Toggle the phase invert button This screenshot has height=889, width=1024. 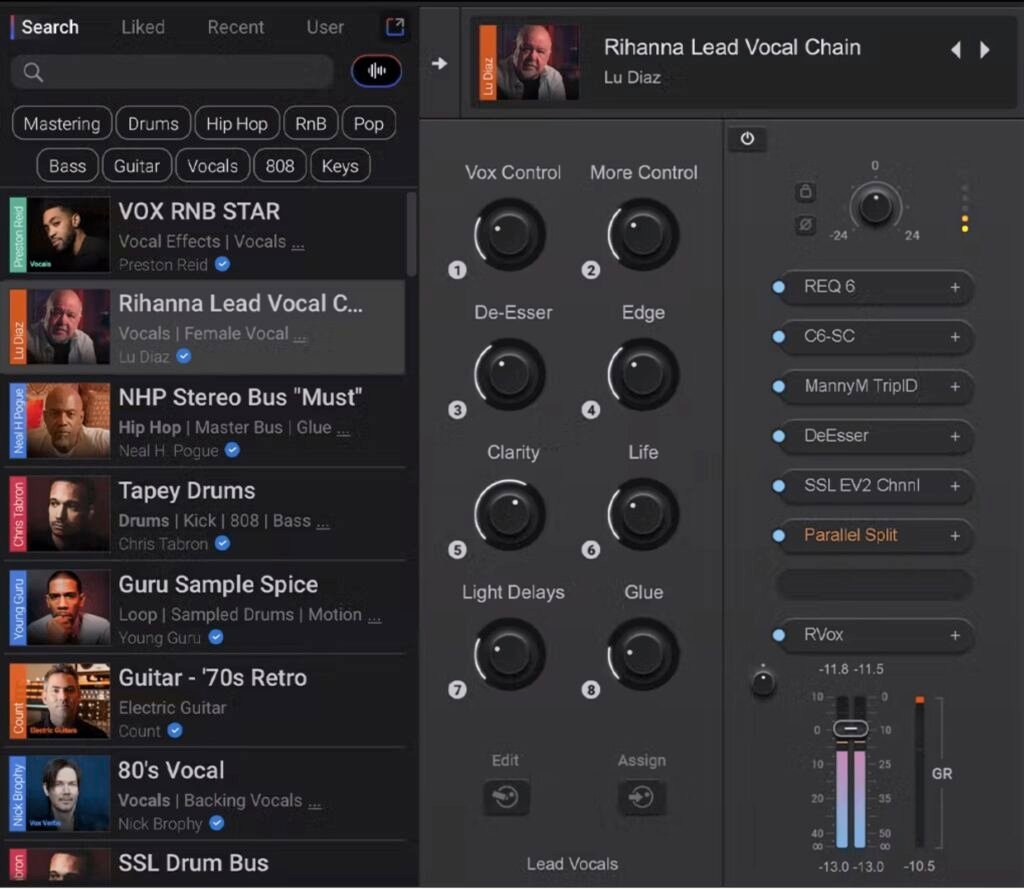806,225
